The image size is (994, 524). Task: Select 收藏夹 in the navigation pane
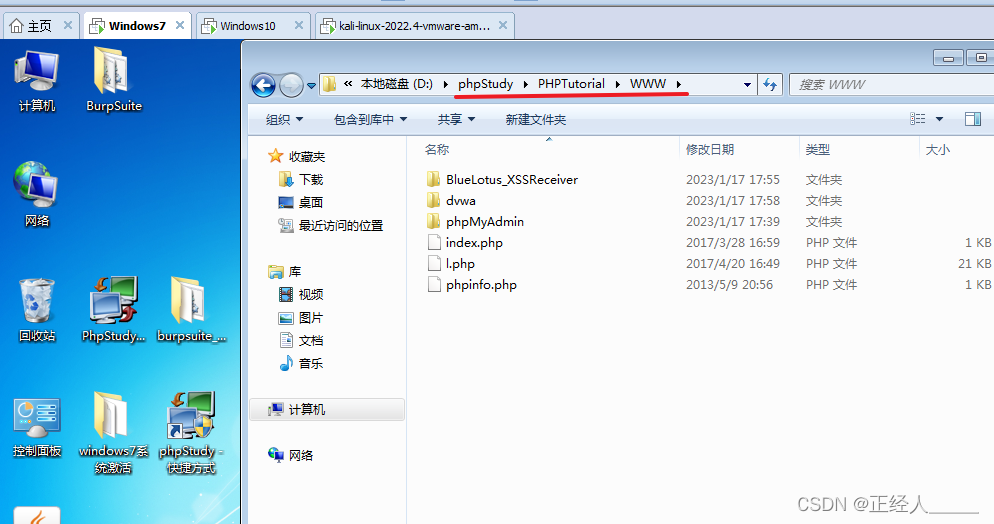click(297, 156)
